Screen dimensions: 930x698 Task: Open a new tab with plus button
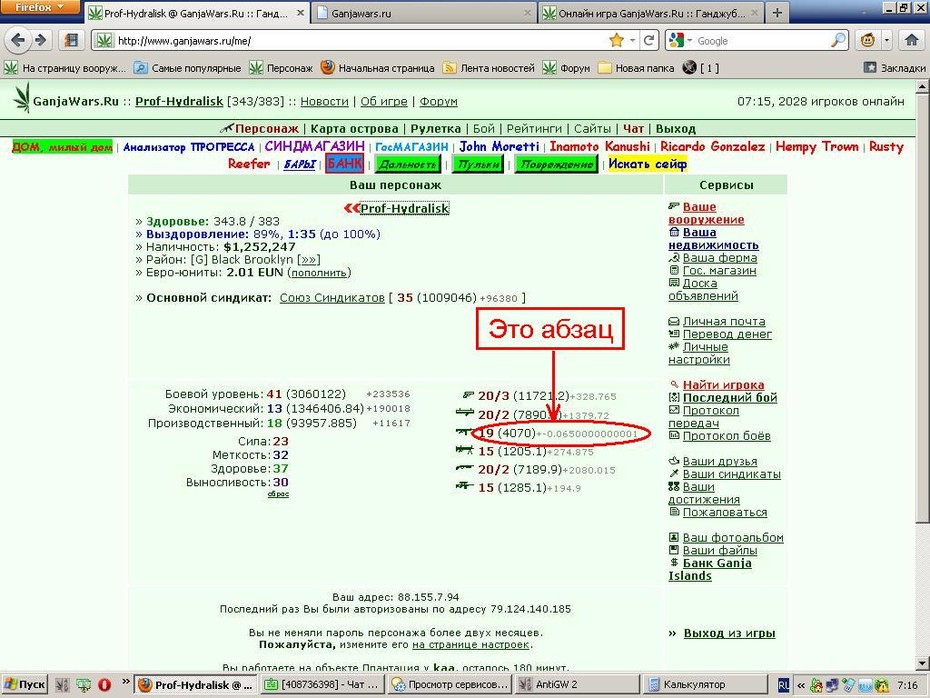777,12
